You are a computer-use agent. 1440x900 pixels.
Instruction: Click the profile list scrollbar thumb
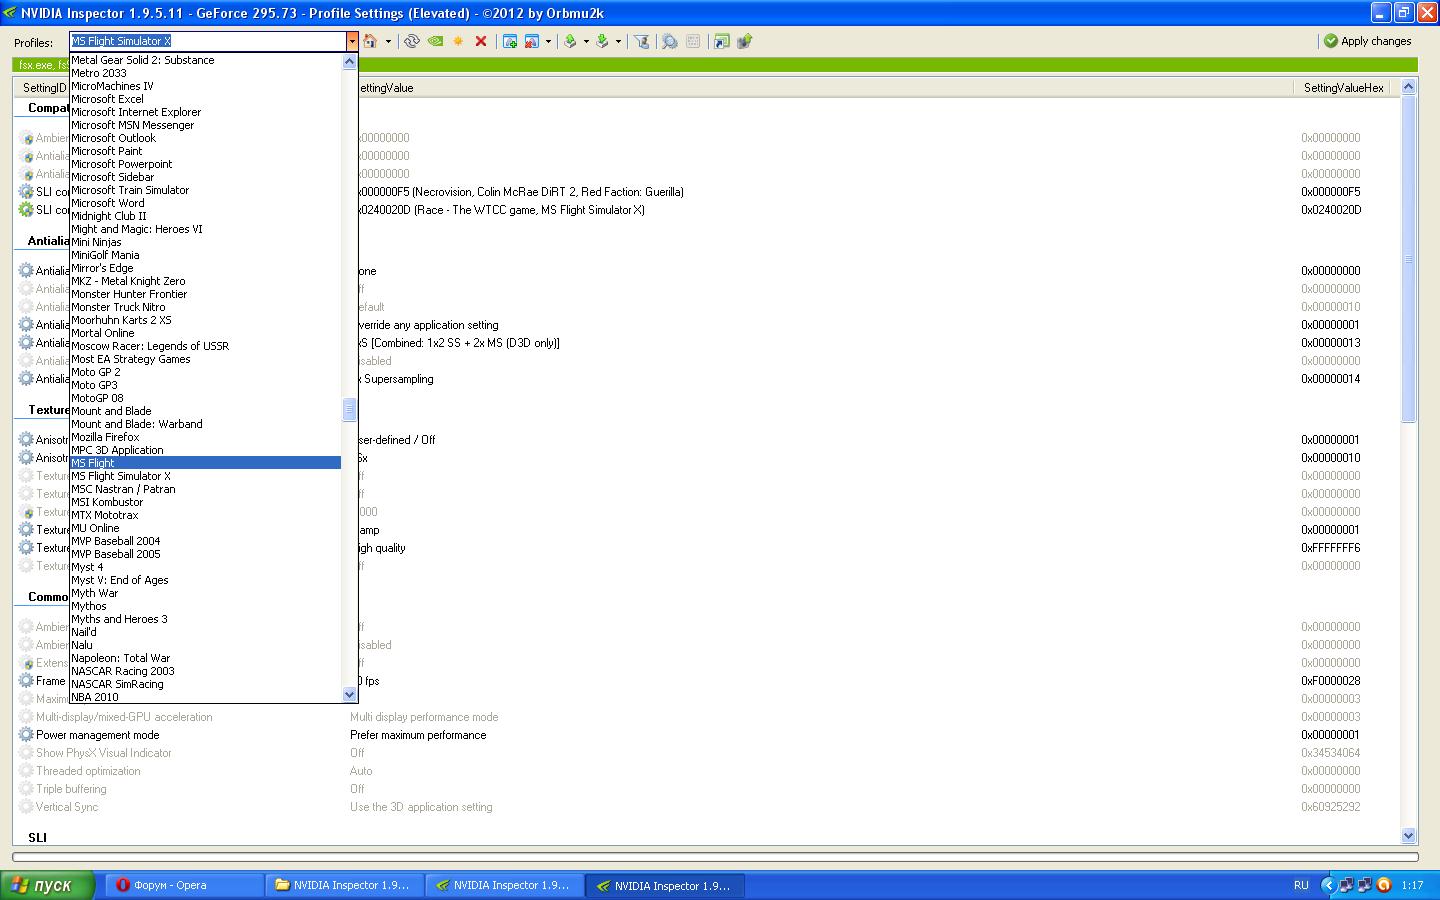pyautogui.click(x=349, y=410)
